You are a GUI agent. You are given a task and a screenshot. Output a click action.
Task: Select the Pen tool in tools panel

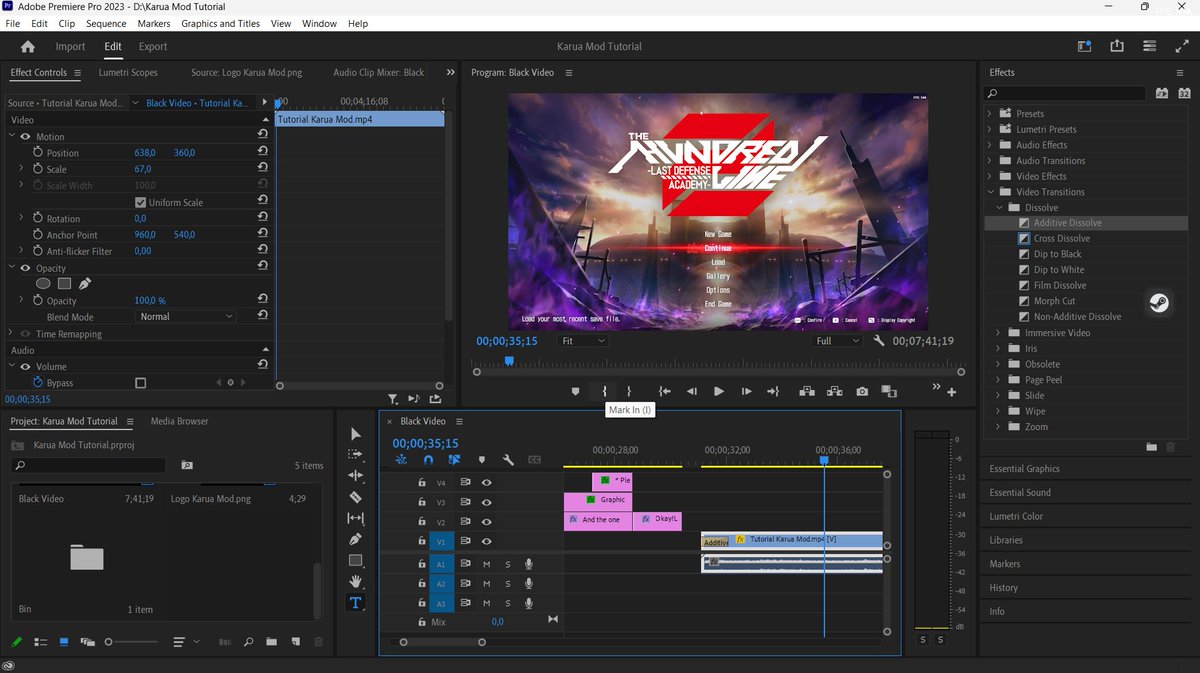click(x=355, y=539)
